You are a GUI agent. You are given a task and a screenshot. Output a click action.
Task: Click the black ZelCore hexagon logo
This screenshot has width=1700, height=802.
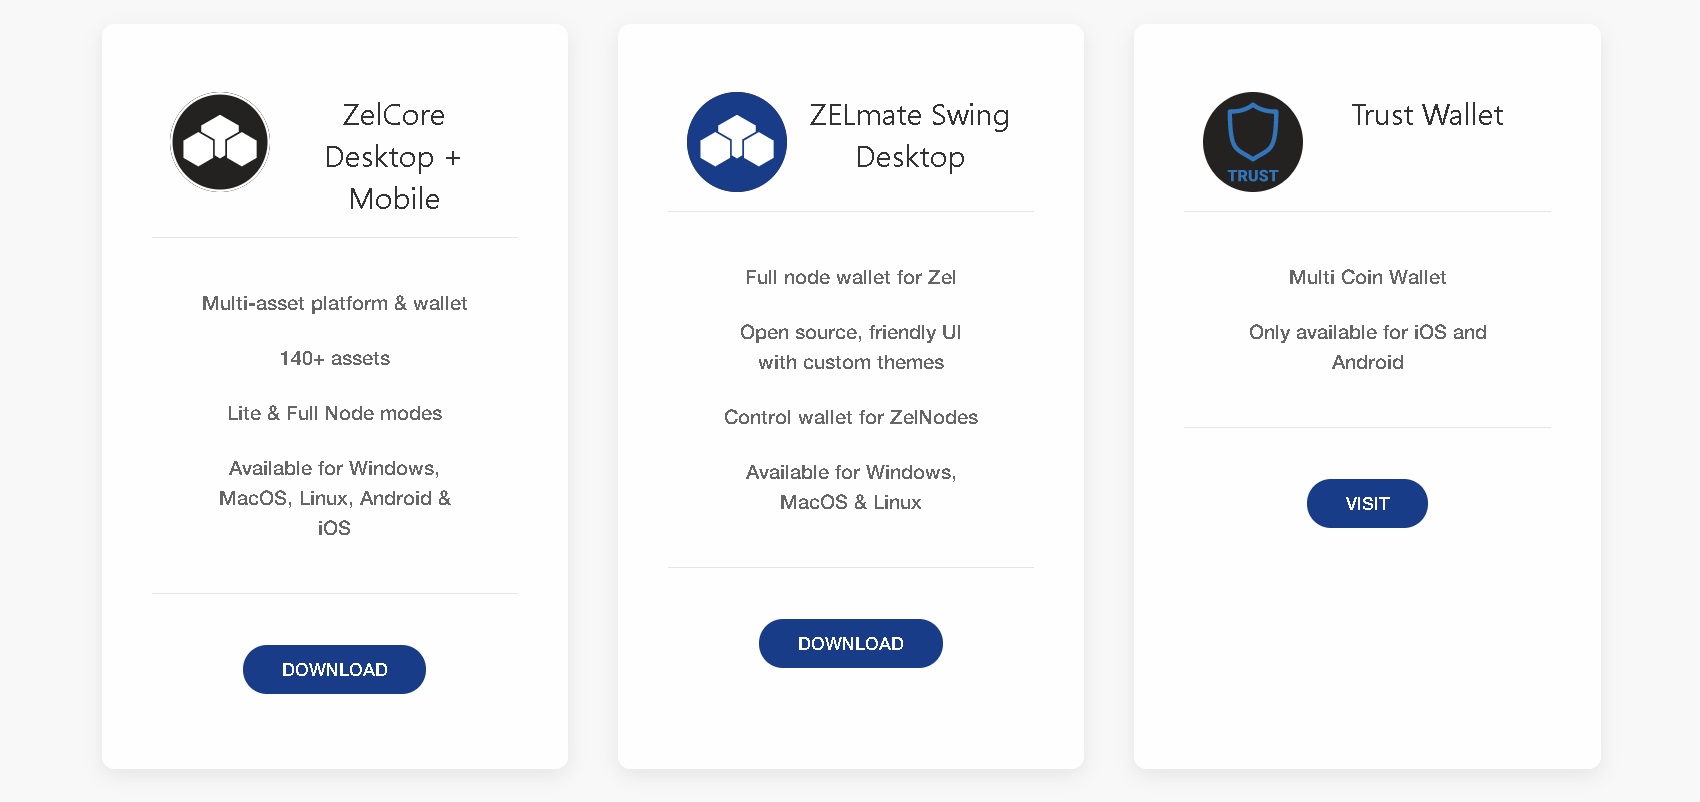click(x=220, y=142)
